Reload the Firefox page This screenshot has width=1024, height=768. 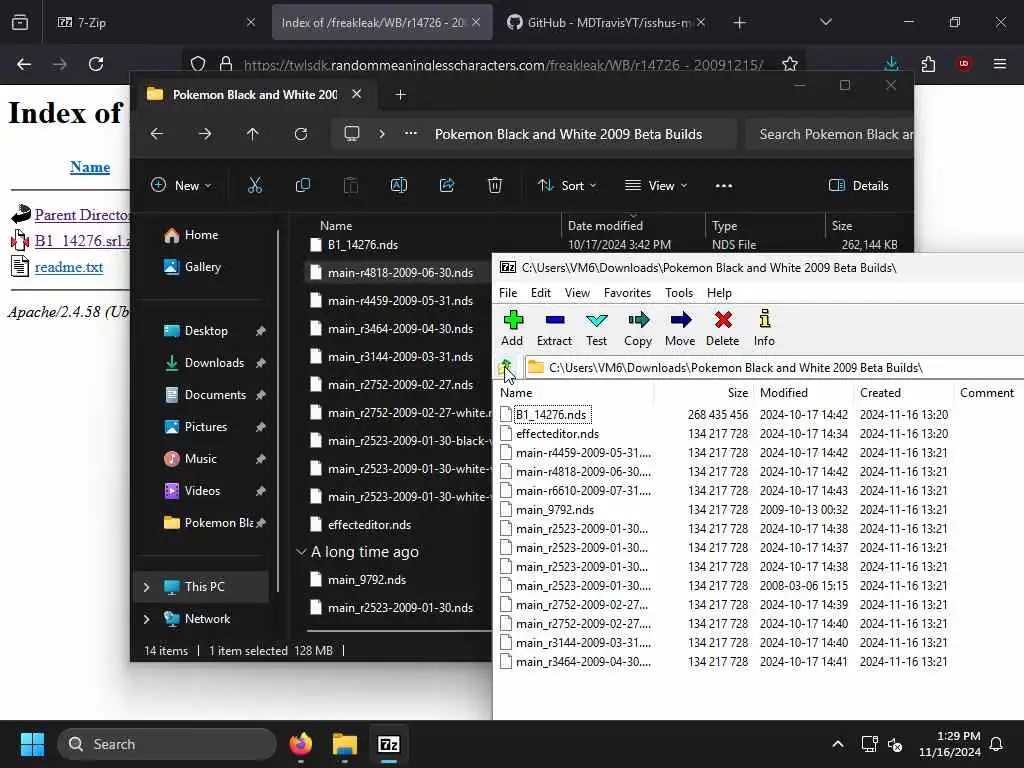point(96,64)
